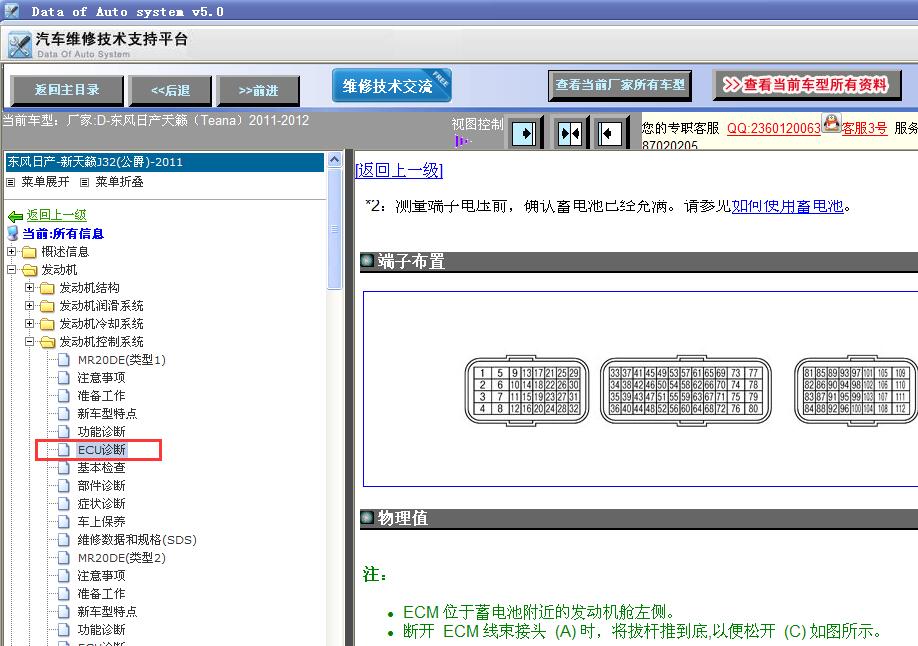918x646 pixels.
Task: Expand the 发动机结构 tree node
Action: pos(29,288)
